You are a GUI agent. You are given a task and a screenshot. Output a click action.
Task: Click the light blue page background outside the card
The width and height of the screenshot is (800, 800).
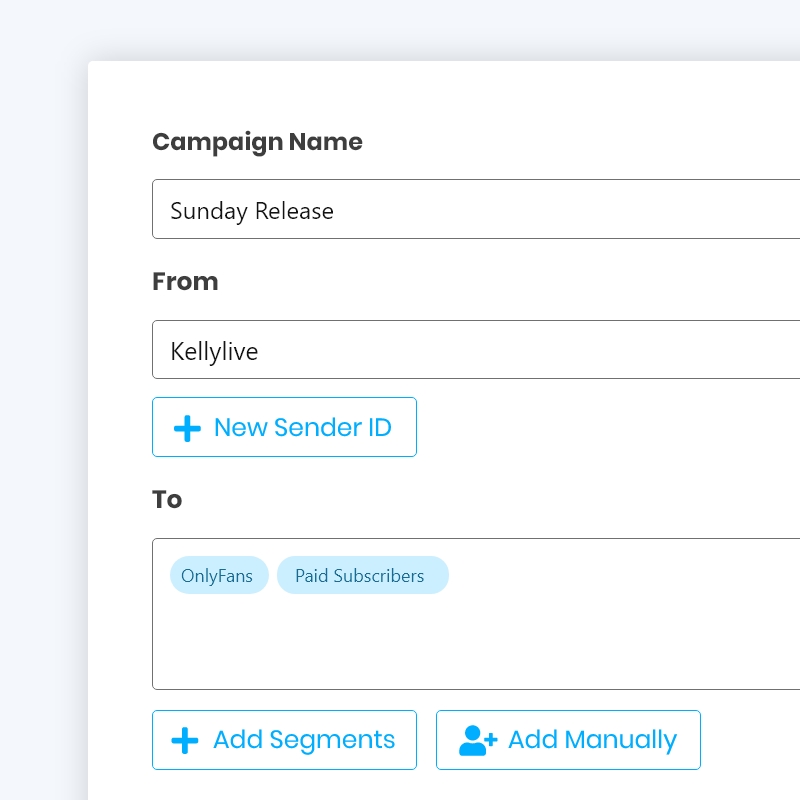[x=40, y=400]
